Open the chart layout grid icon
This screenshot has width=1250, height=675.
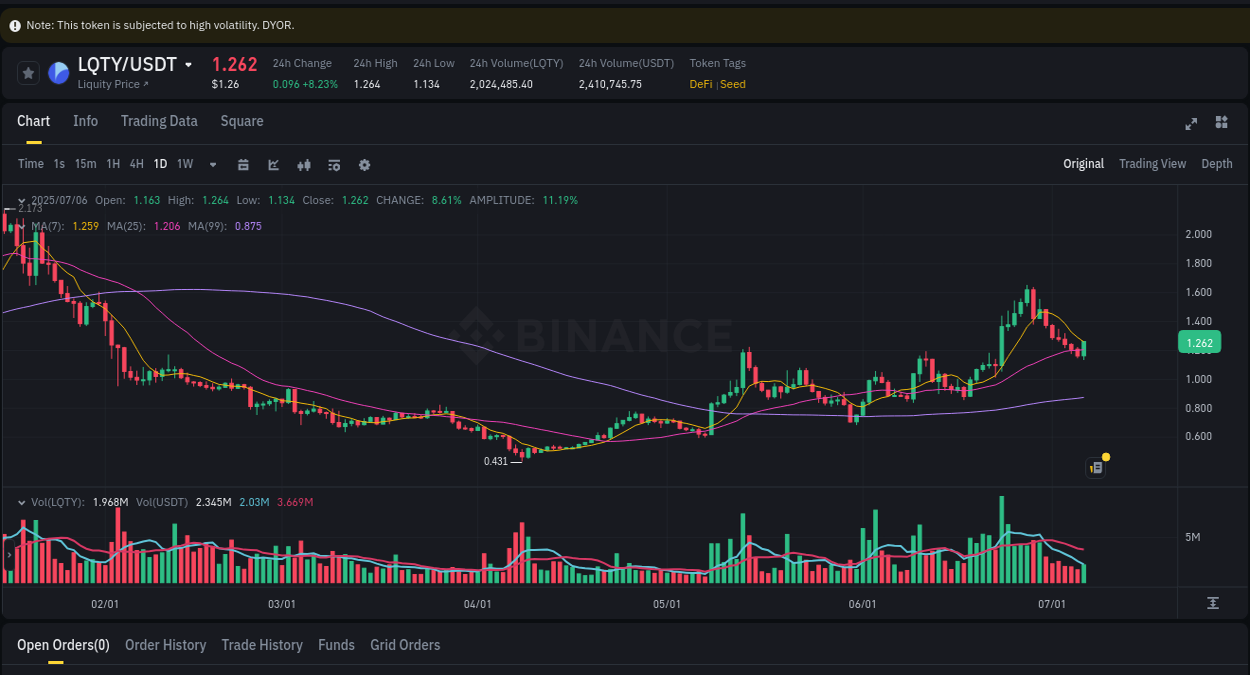tap(1221, 122)
